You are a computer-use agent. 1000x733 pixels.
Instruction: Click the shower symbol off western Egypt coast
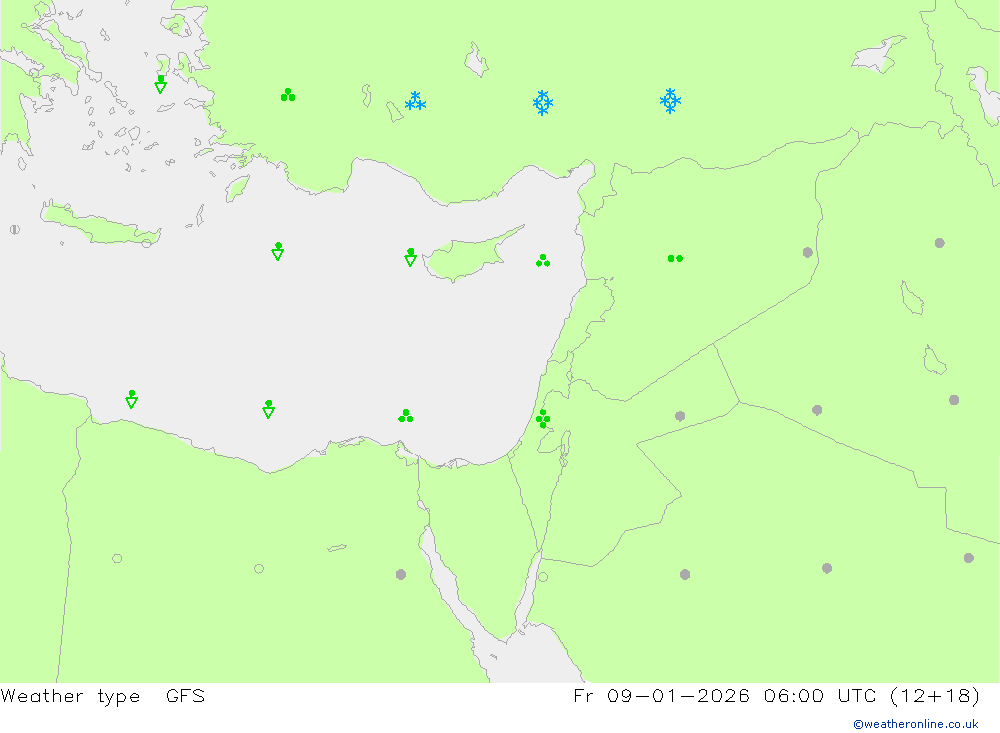[268, 409]
